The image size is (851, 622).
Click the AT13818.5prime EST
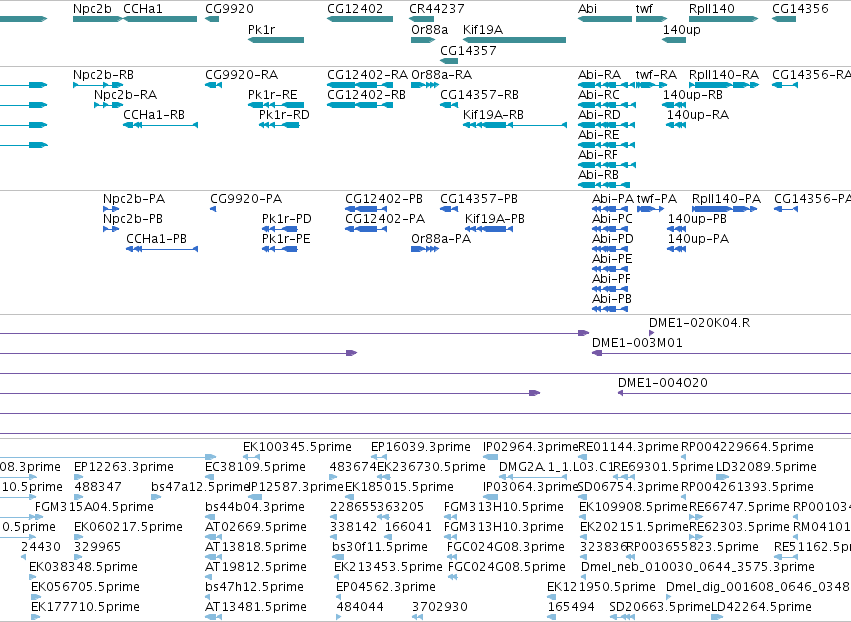click(x=213, y=557)
